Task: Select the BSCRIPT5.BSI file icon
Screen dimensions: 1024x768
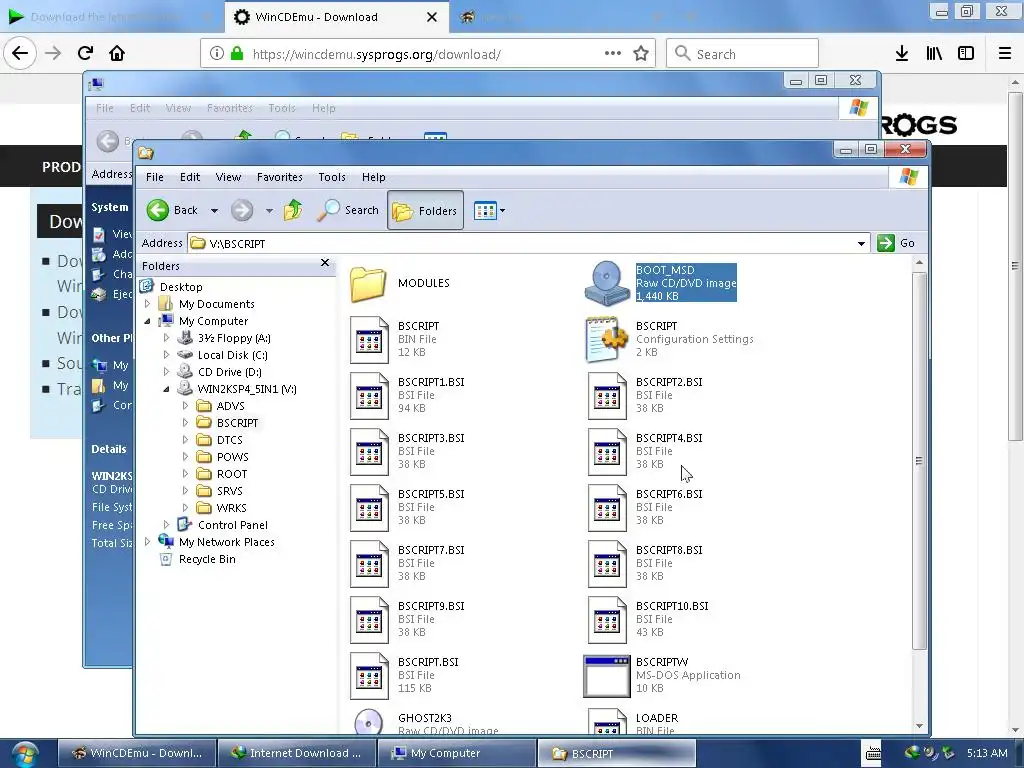Action: click(369, 508)
